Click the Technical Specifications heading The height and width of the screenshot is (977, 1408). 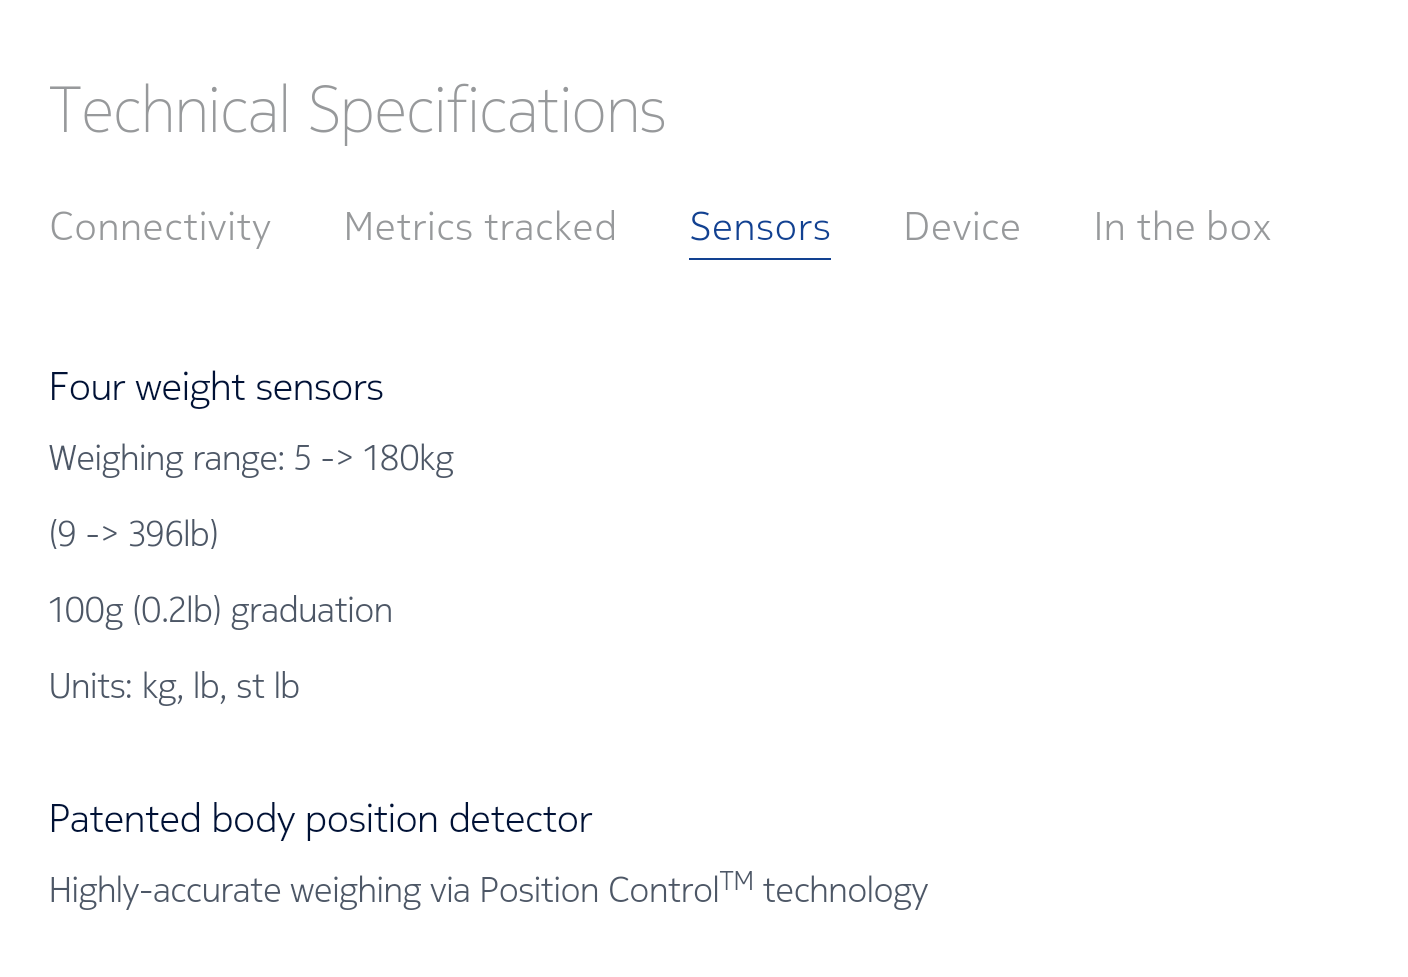[x=357, y=110]
